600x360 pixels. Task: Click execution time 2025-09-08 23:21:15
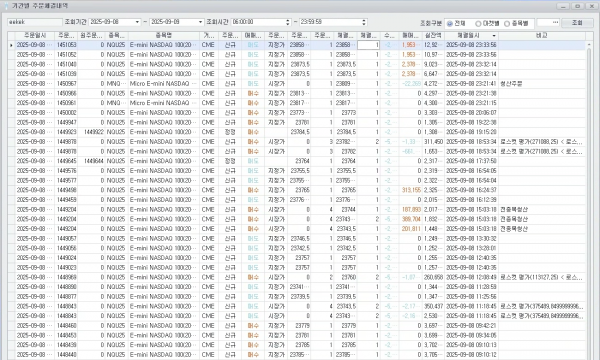point(471,103)
